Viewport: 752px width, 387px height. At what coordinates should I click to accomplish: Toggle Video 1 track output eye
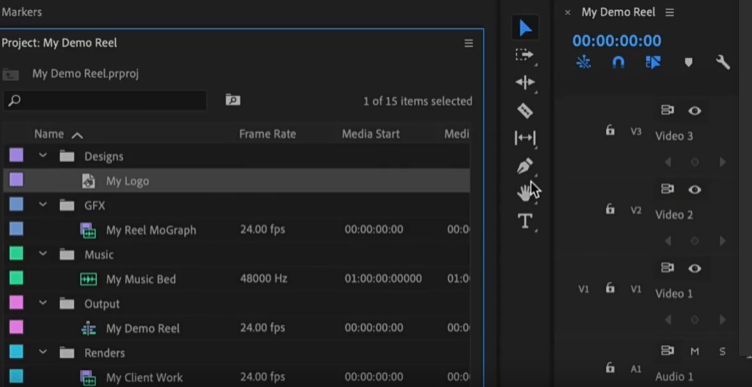tap(694, 269)
